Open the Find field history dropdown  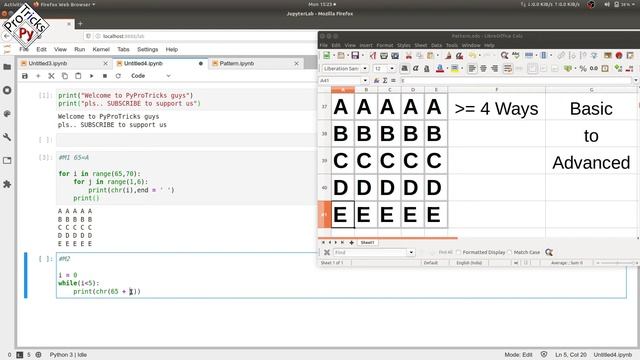(411, 252)
